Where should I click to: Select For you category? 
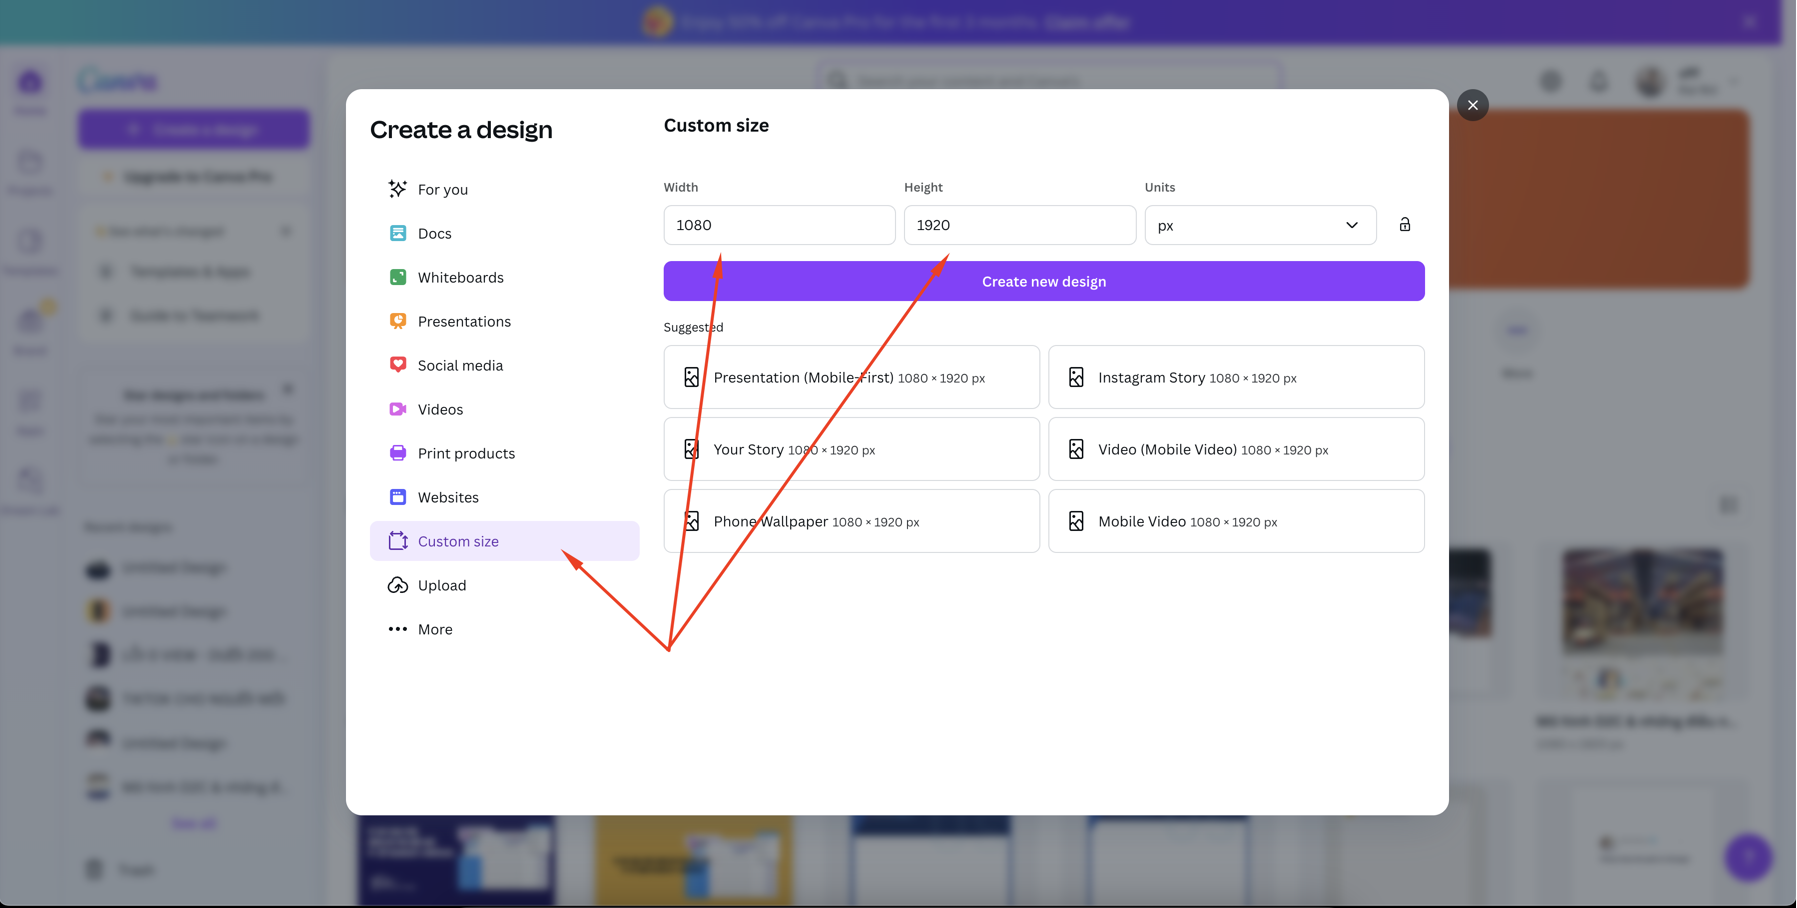coord(504,189)
